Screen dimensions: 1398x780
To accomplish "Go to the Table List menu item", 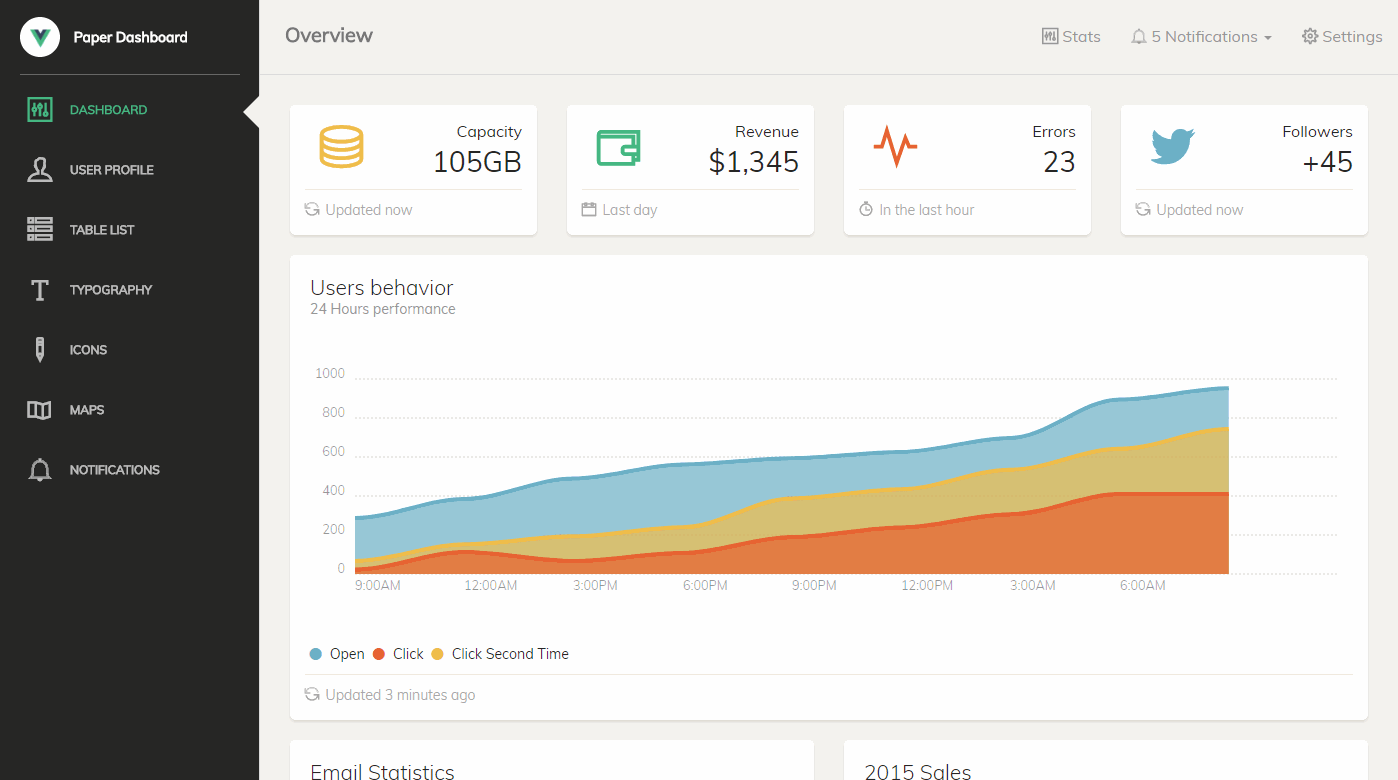I will (102, 230).
